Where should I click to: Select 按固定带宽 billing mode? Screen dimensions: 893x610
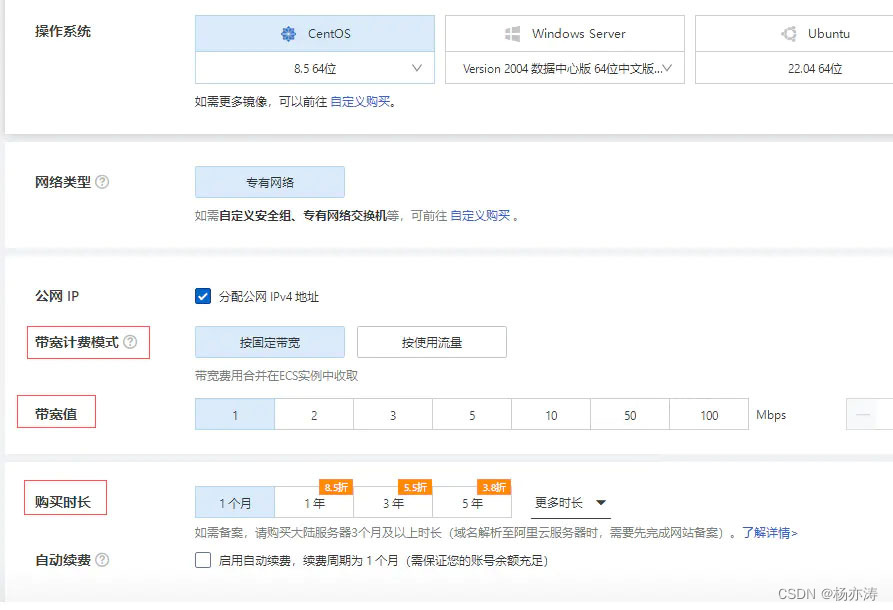pos(270,342)
